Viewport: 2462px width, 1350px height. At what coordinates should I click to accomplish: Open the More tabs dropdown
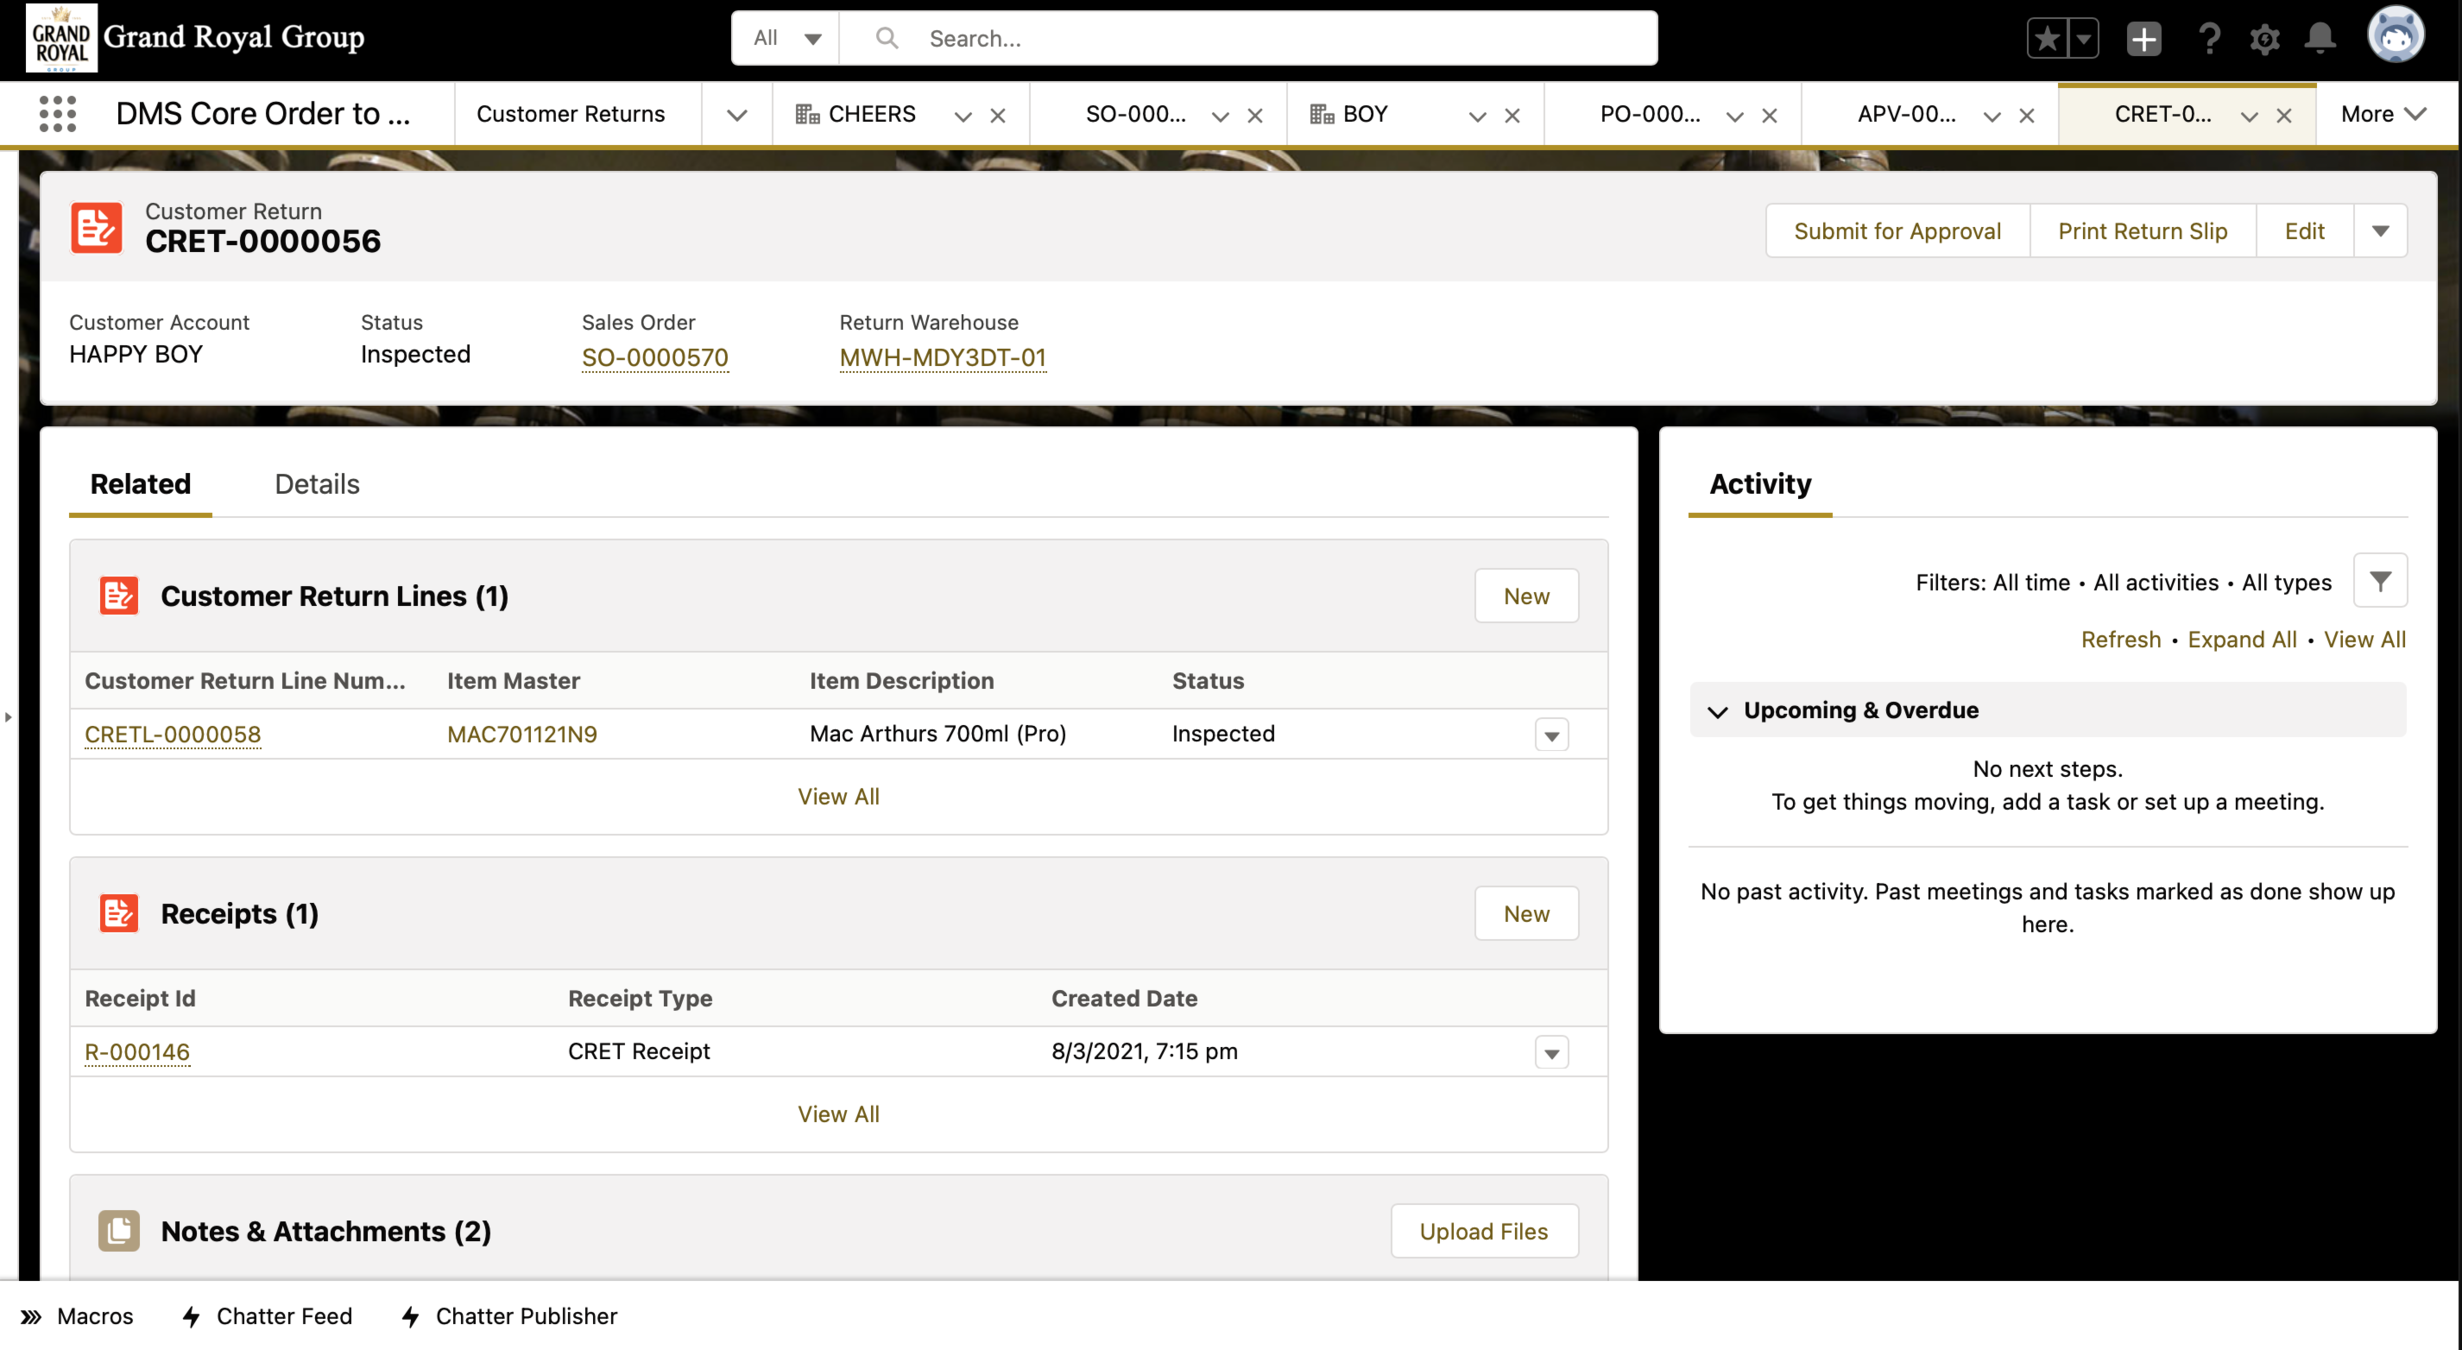(2383, 114)
